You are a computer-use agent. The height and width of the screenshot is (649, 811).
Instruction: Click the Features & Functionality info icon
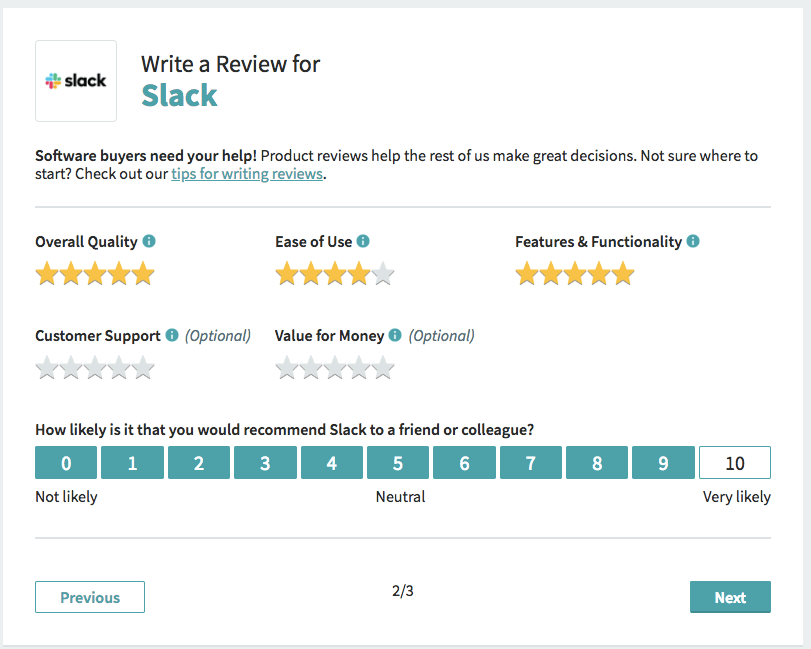pos(693,241)
